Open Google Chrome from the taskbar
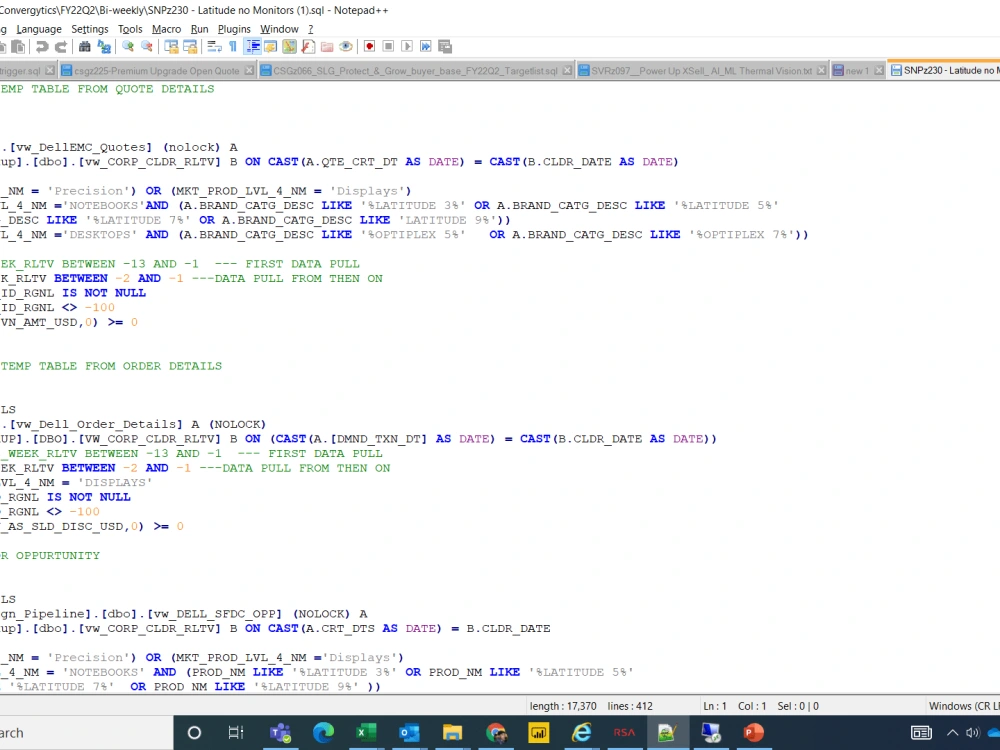The height and width of the screenshot is (750, 1000). pyautogui.click(x=496, y=733)
